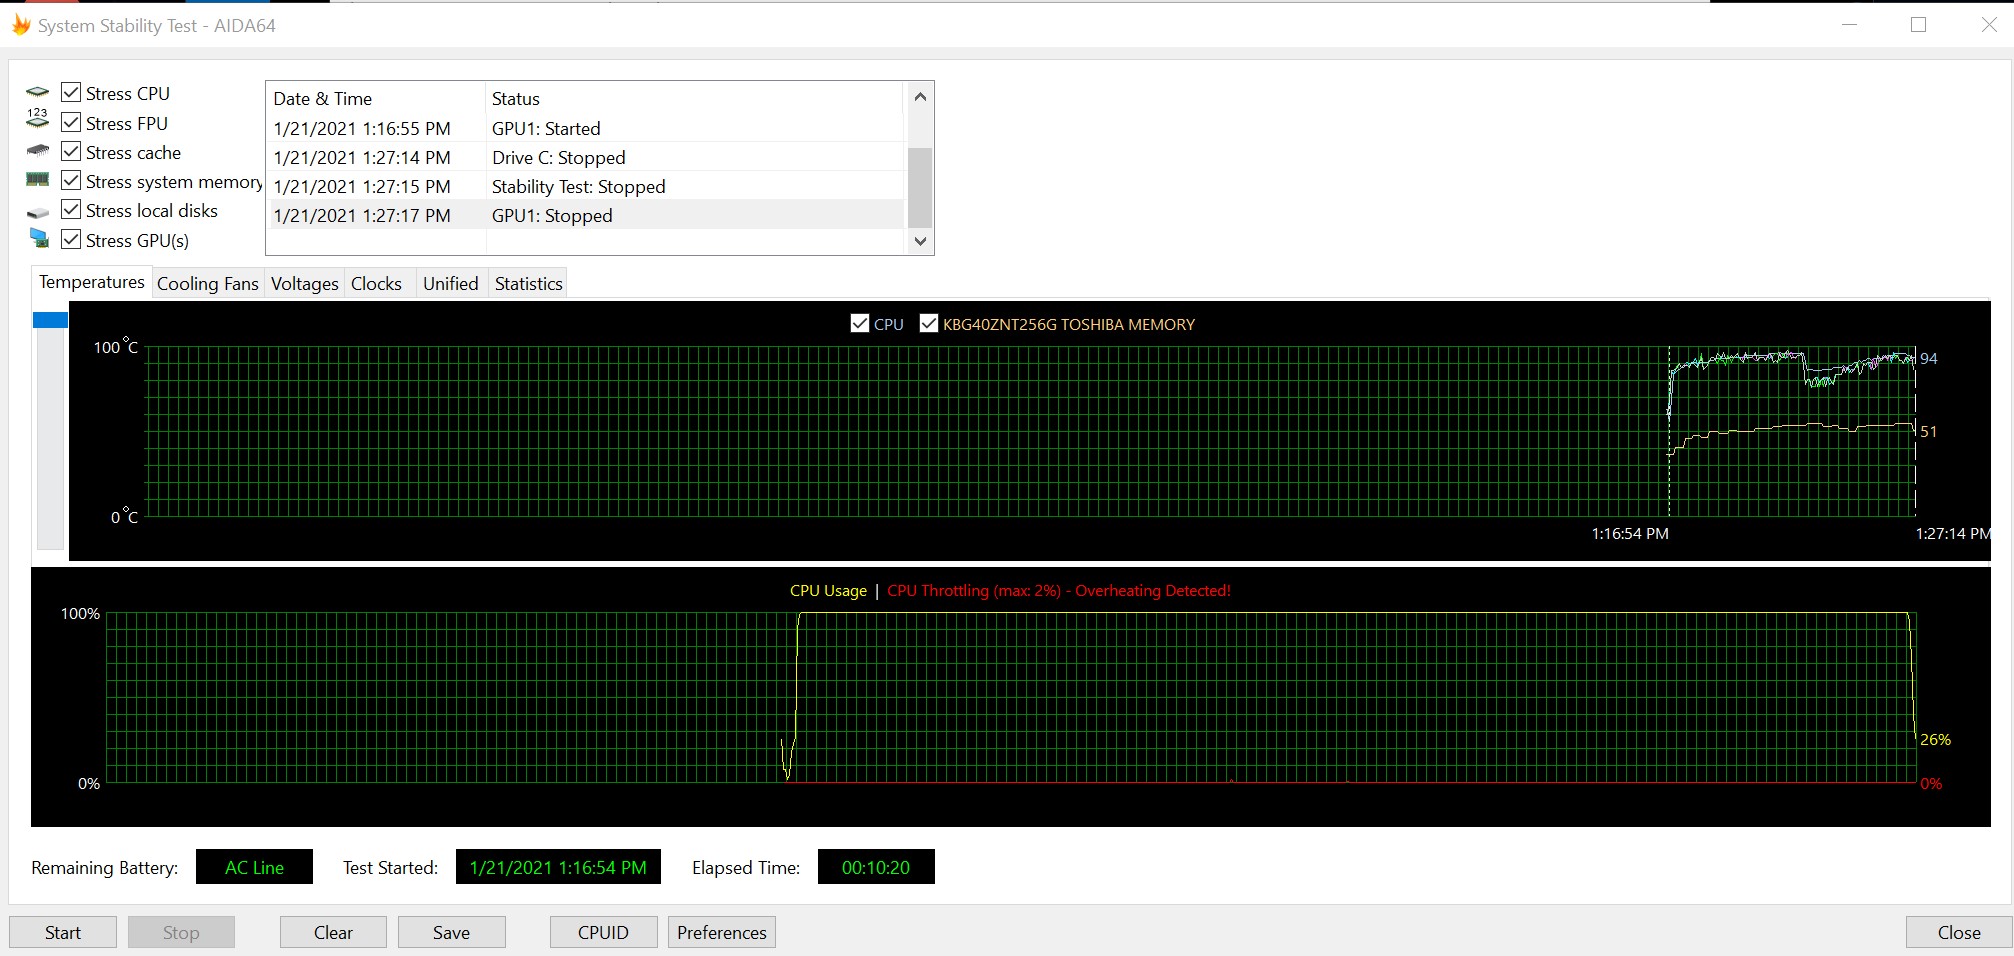2014x956 pixels.
Task: Click the disk drive icon beside local disks
Action: click(37, 212)
